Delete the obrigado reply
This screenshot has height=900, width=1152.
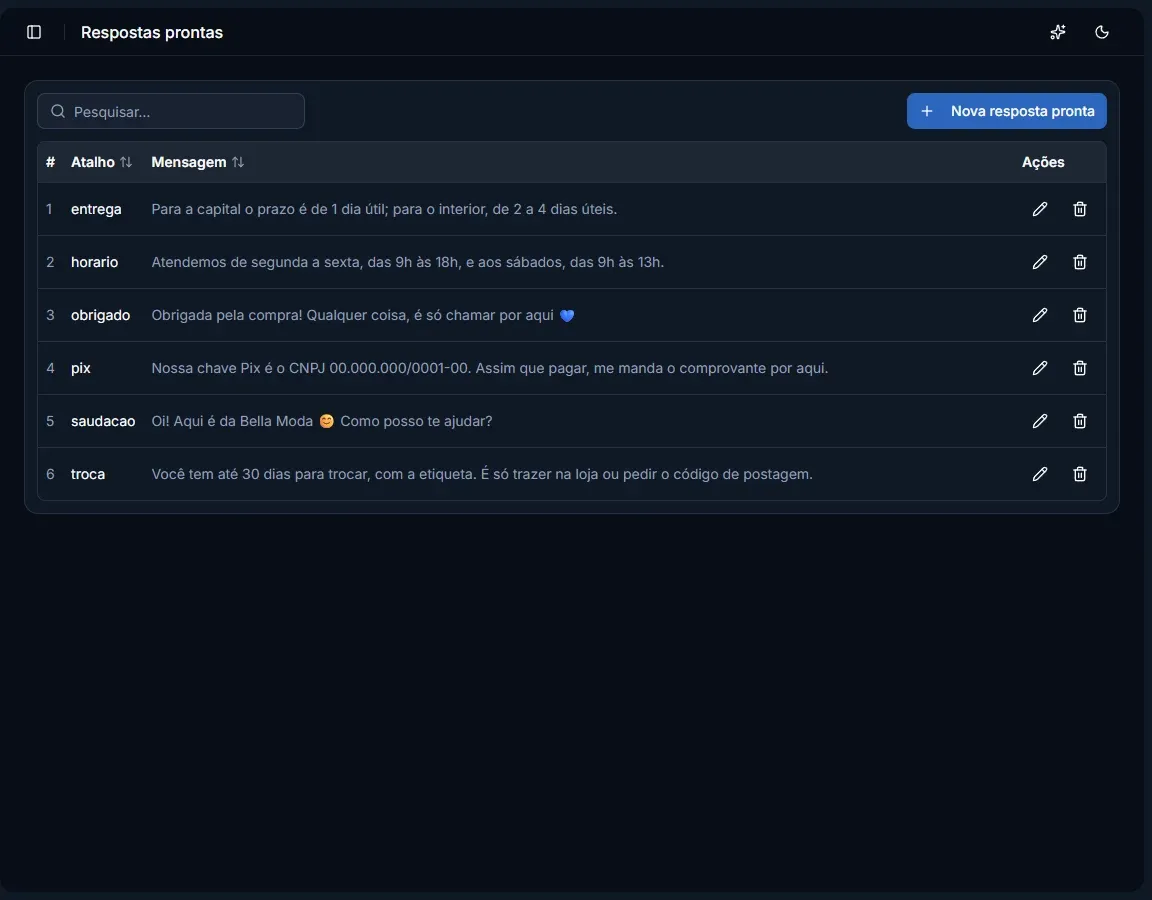1079,315
